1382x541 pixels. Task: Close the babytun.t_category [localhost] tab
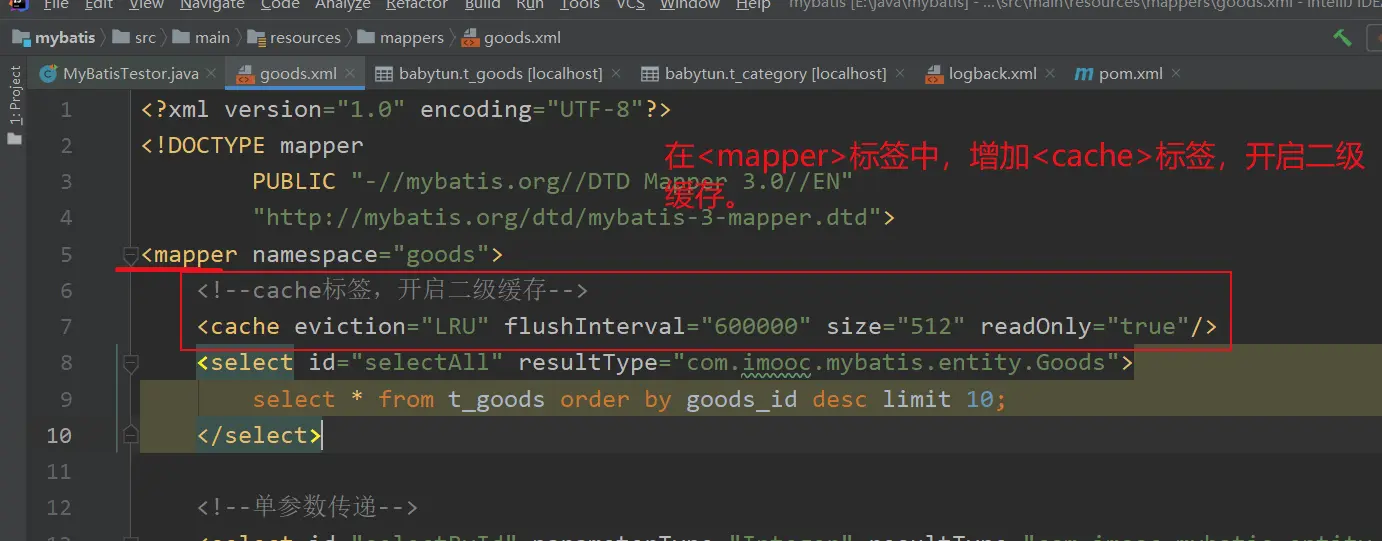click(901, 74)
